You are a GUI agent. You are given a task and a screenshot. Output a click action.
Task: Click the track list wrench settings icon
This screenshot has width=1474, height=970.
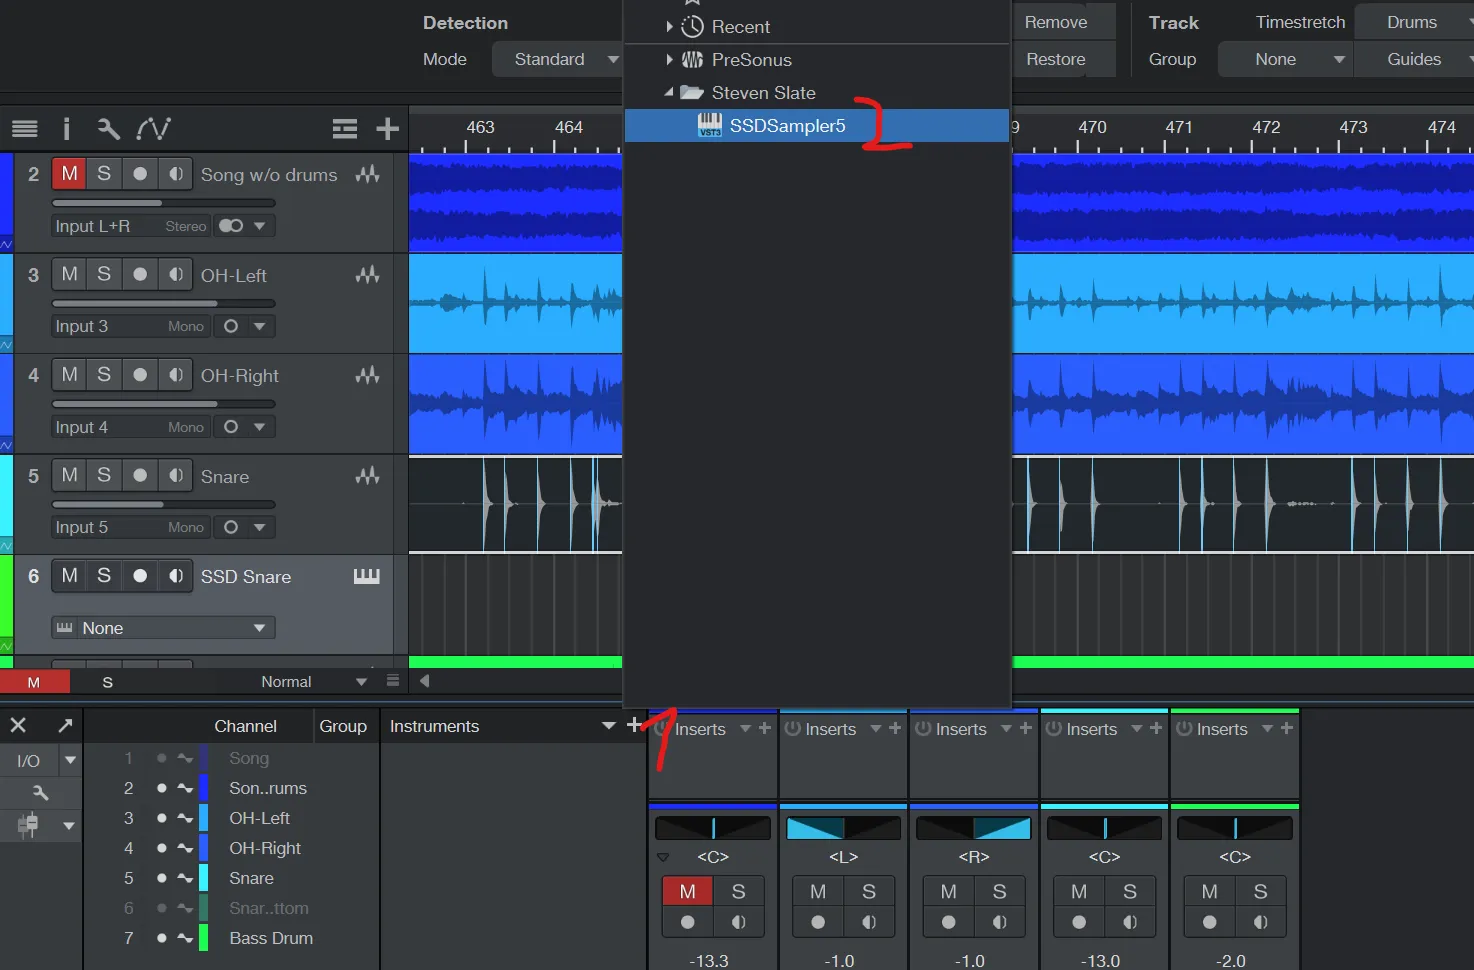pos(108,128)
